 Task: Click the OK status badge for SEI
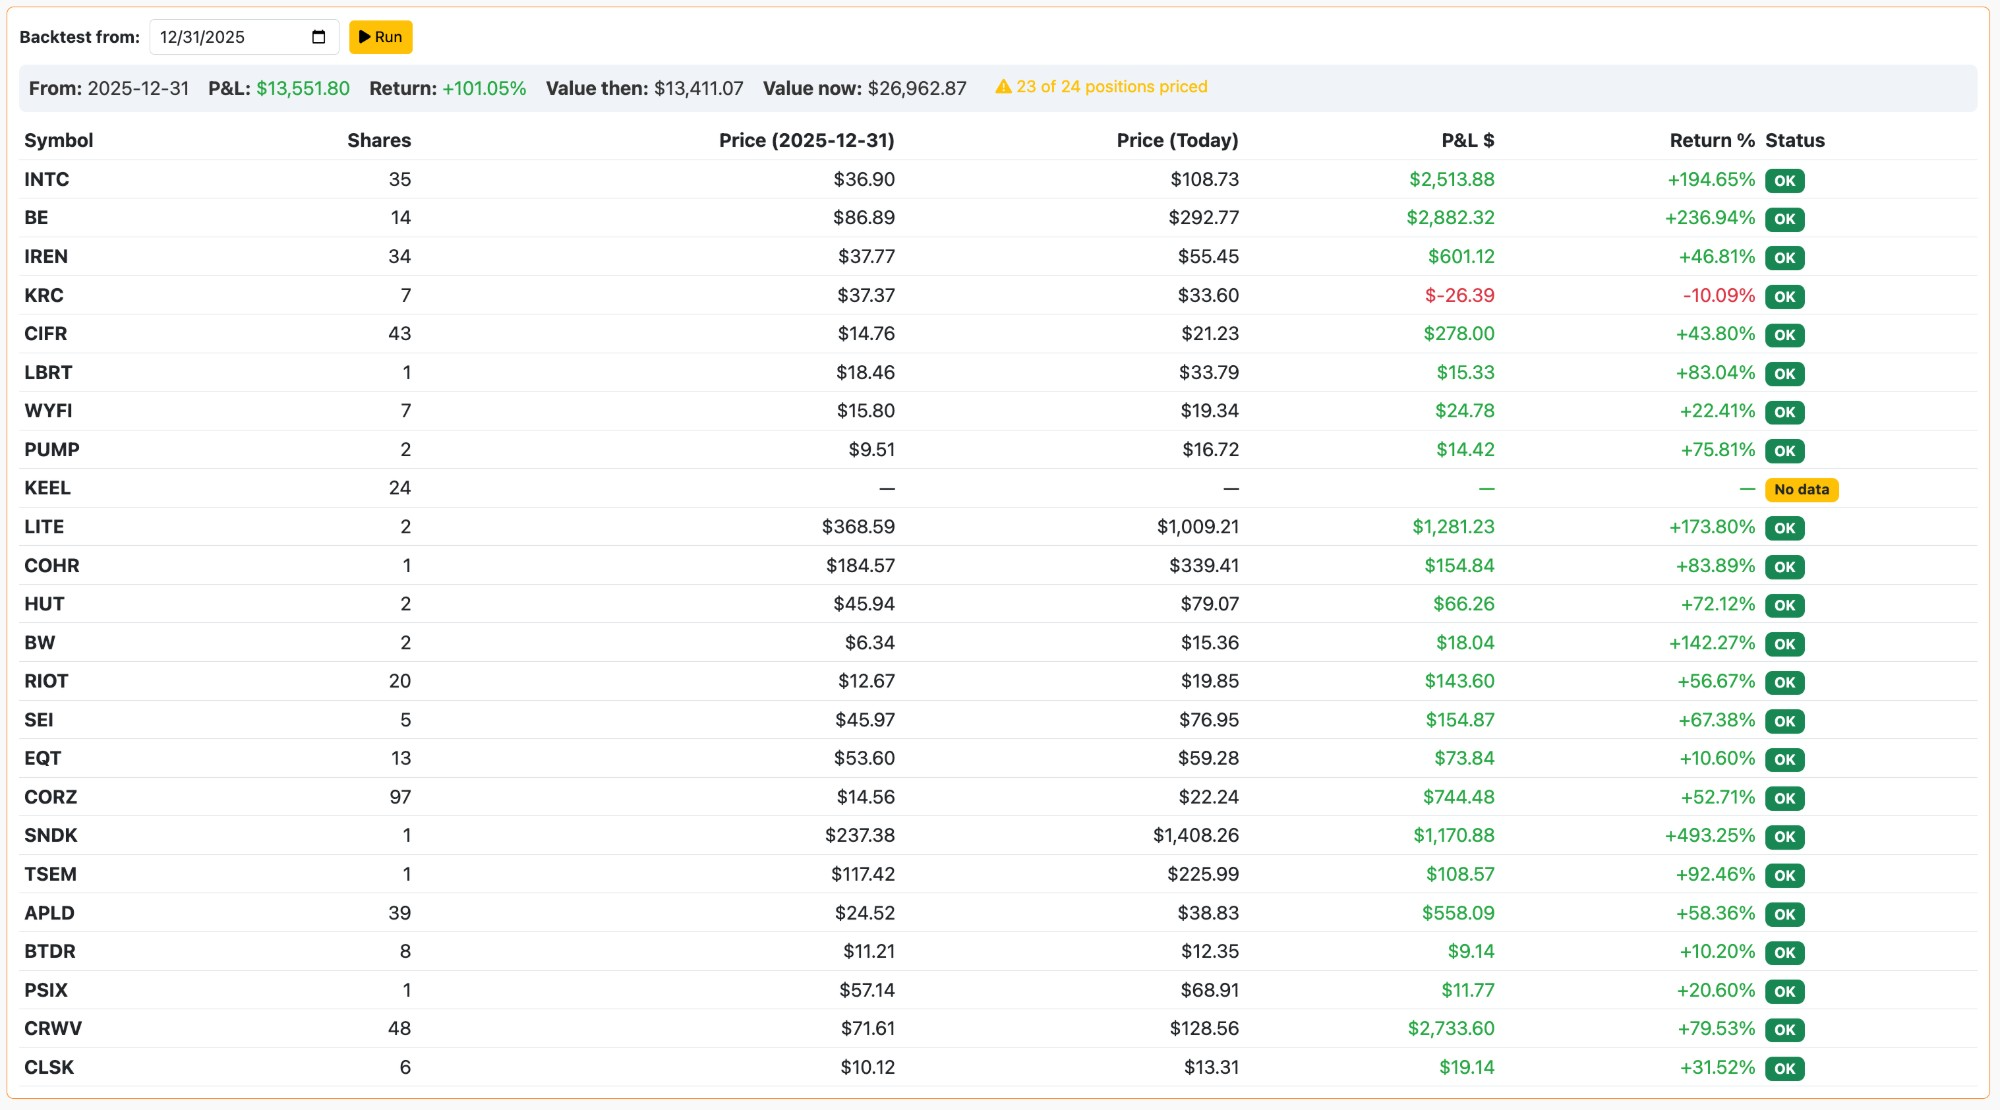pyautogui.click(x=1785, y=721)
